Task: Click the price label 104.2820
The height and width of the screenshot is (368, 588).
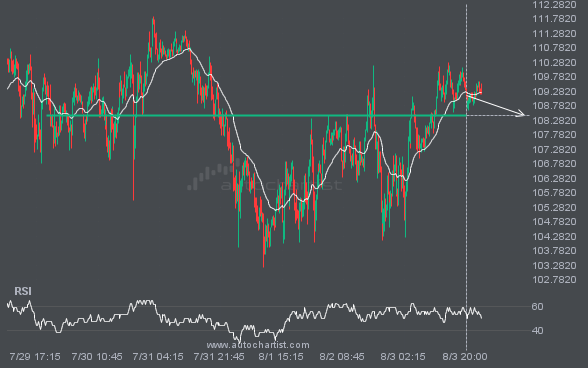Action: coord(554,237)
